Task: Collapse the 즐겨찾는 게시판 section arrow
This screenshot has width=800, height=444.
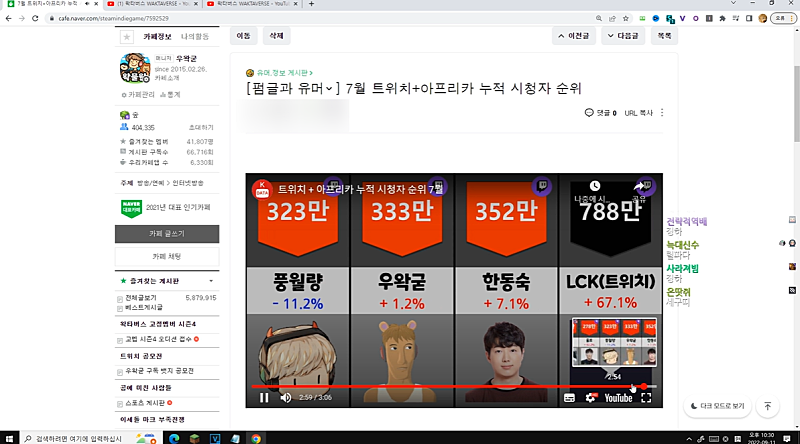Action: (211, 281)
